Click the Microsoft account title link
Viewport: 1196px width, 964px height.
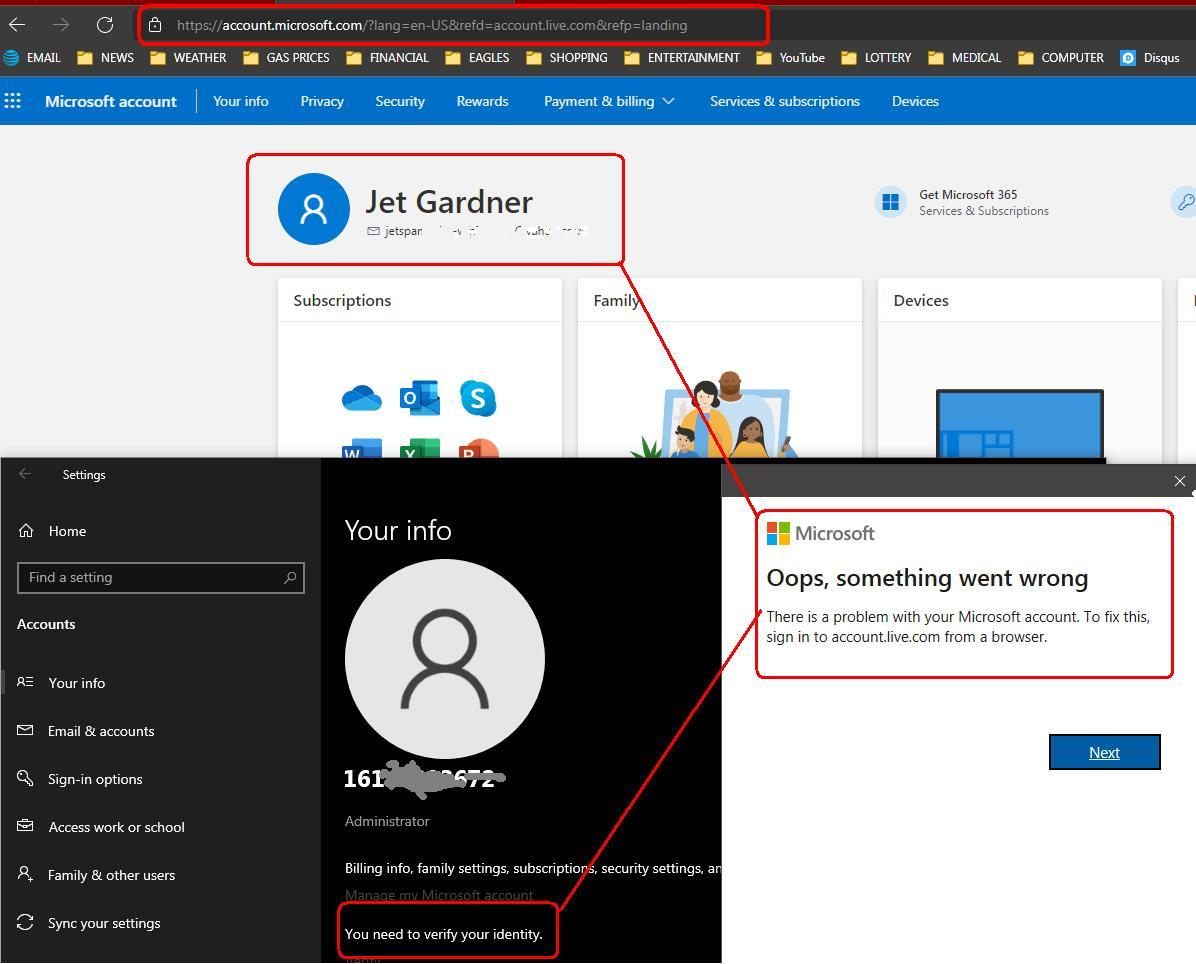tap(111, 101)
